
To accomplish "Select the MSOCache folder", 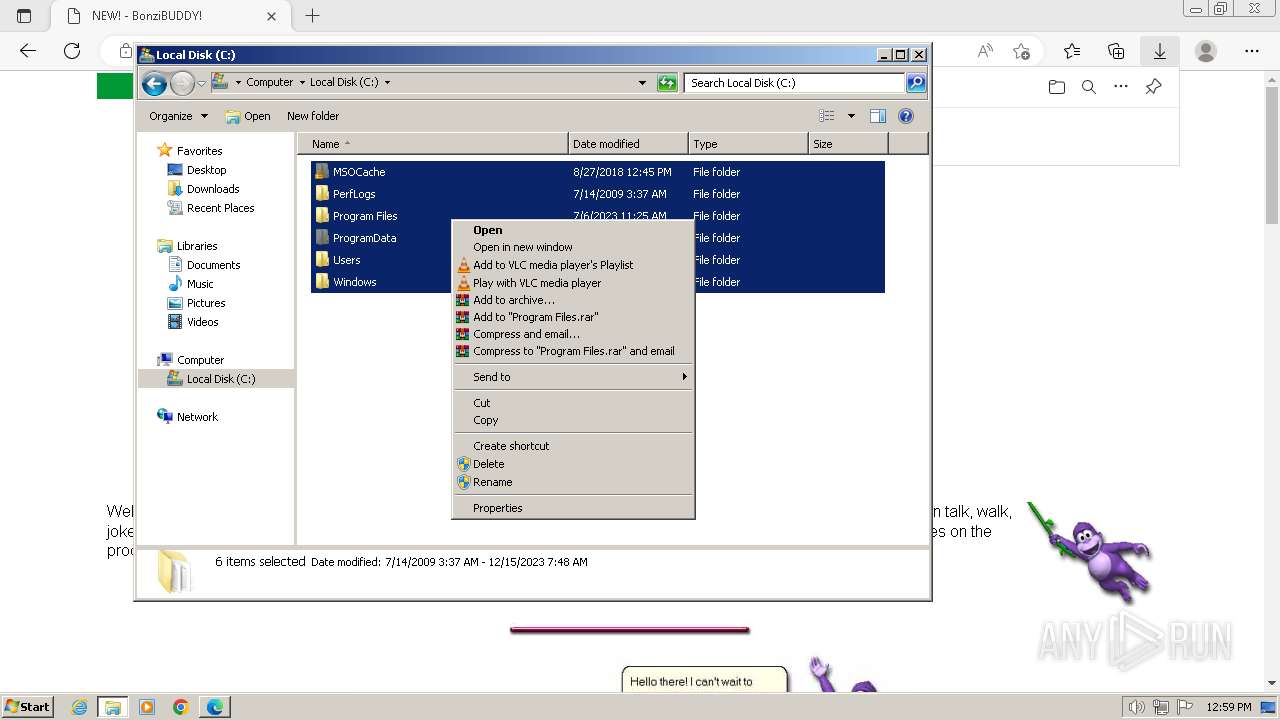I will [x=358, y=172].
